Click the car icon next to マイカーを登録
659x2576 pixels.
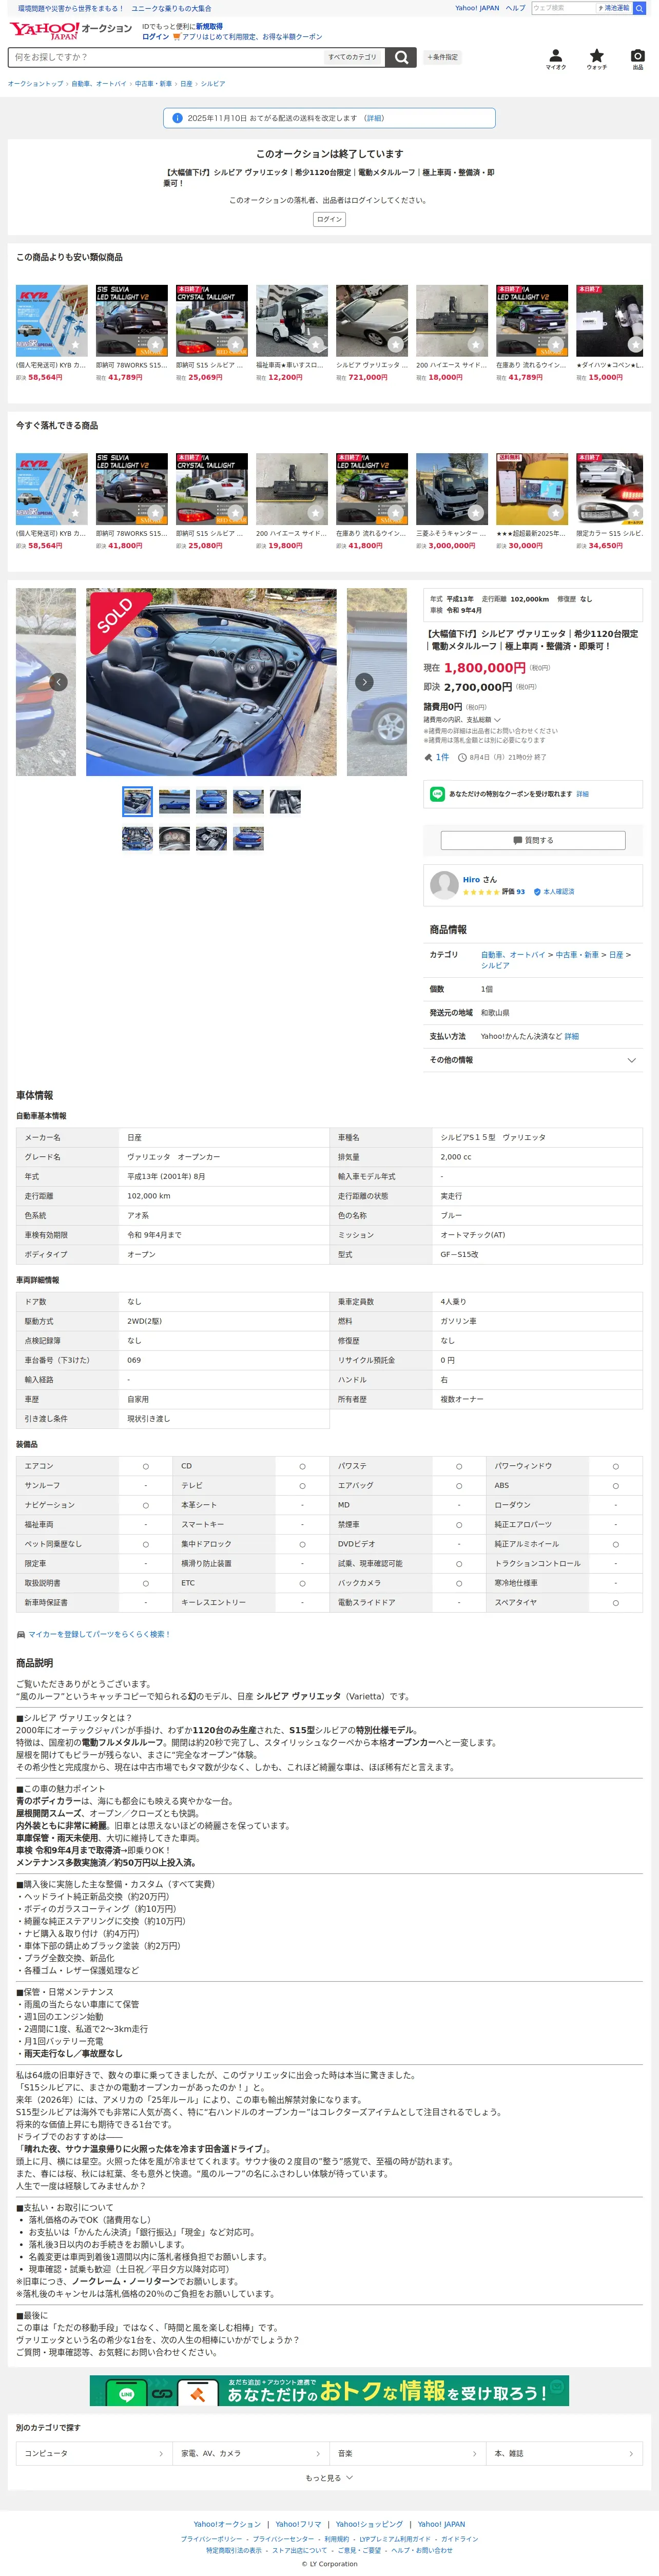[x=21, y=1634]
